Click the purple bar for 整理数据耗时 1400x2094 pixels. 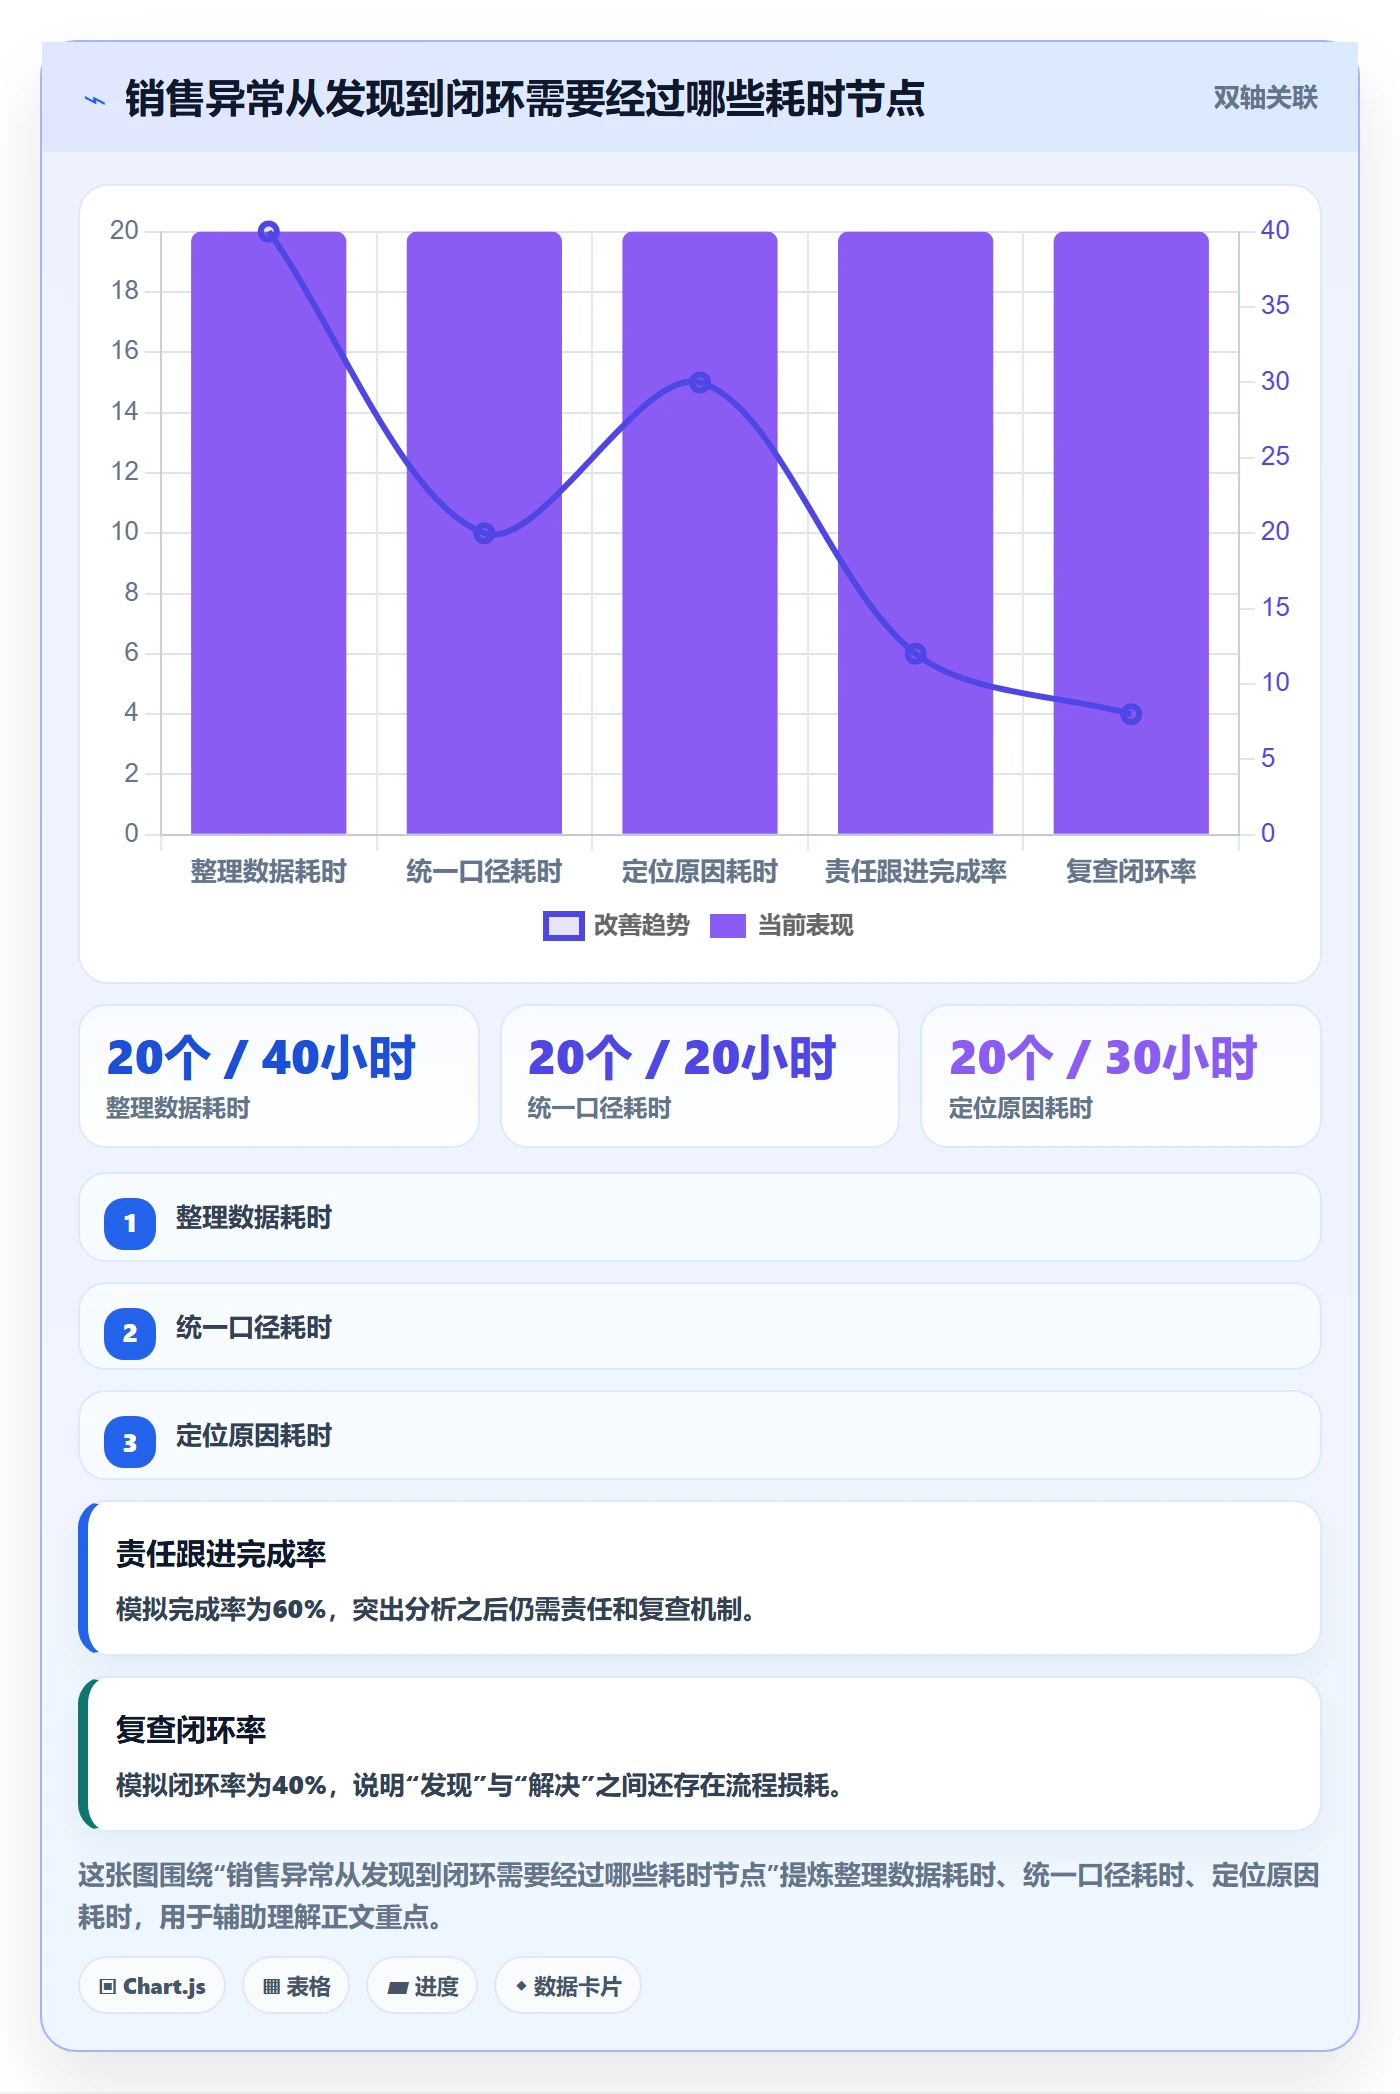coord(268,533)
